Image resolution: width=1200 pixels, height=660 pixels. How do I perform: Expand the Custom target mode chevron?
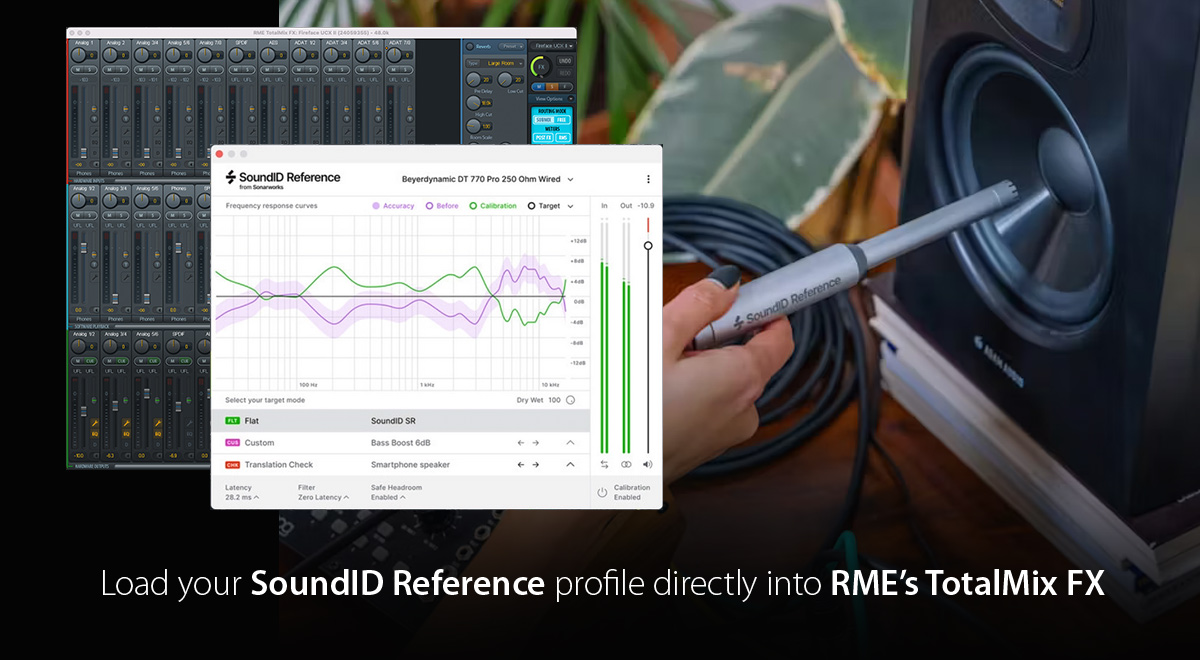[x=570, y=442]
